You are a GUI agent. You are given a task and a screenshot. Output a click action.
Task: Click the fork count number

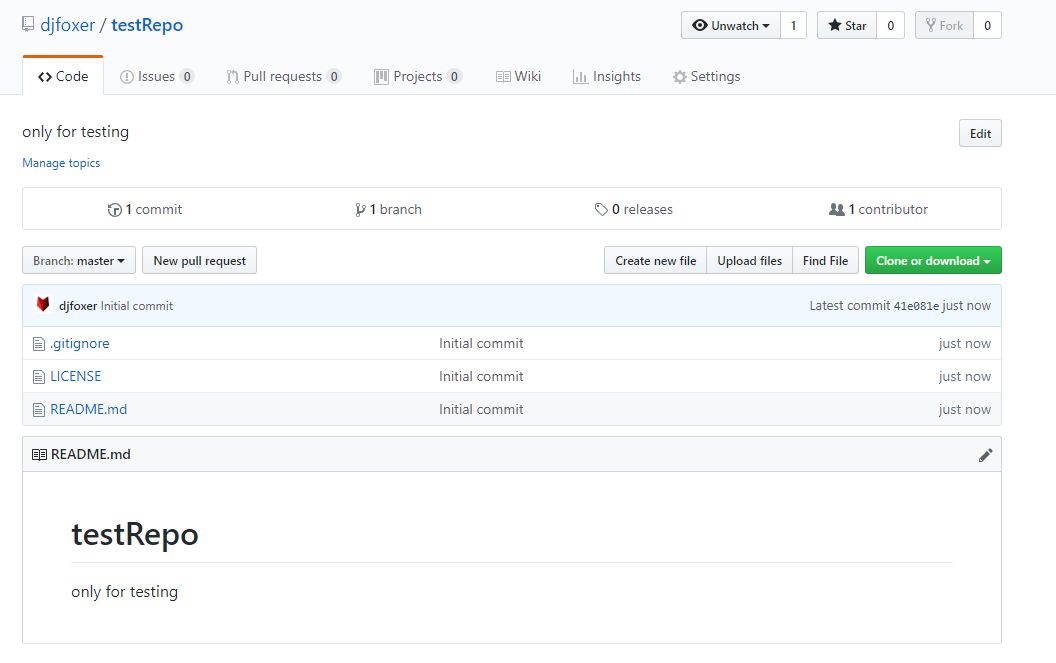point(987,26)
